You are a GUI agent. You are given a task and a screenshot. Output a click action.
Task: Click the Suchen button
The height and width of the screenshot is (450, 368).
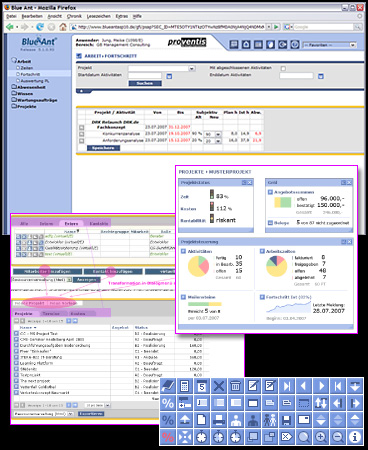click(x=145, y=83)
